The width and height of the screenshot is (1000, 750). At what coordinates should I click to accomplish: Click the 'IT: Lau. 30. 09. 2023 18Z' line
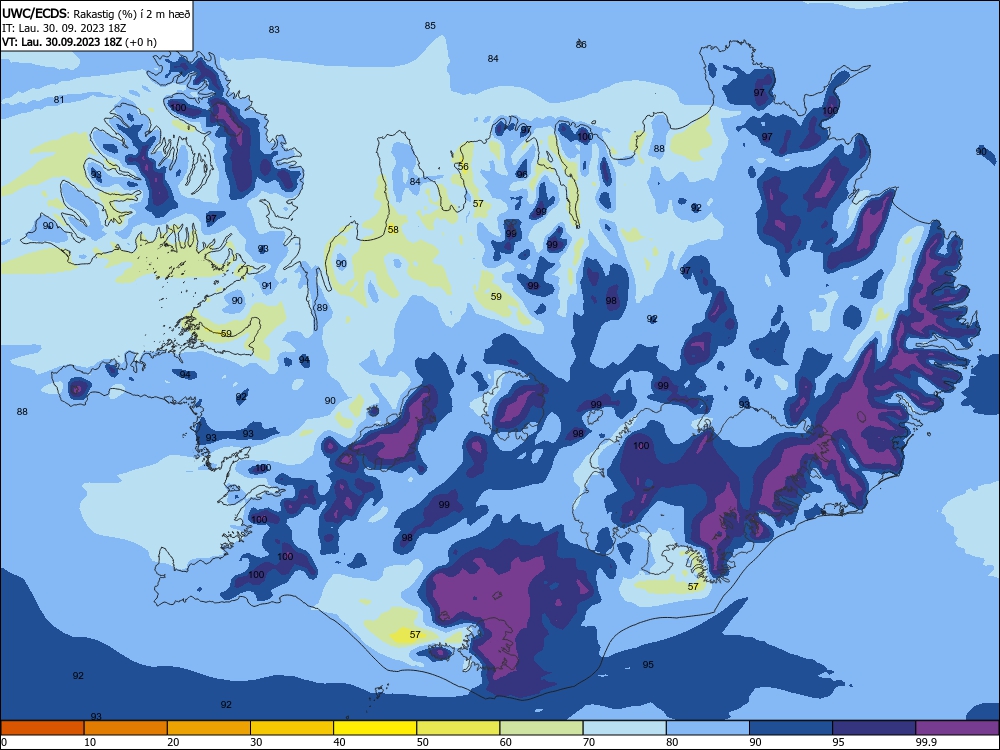[62, 28]
